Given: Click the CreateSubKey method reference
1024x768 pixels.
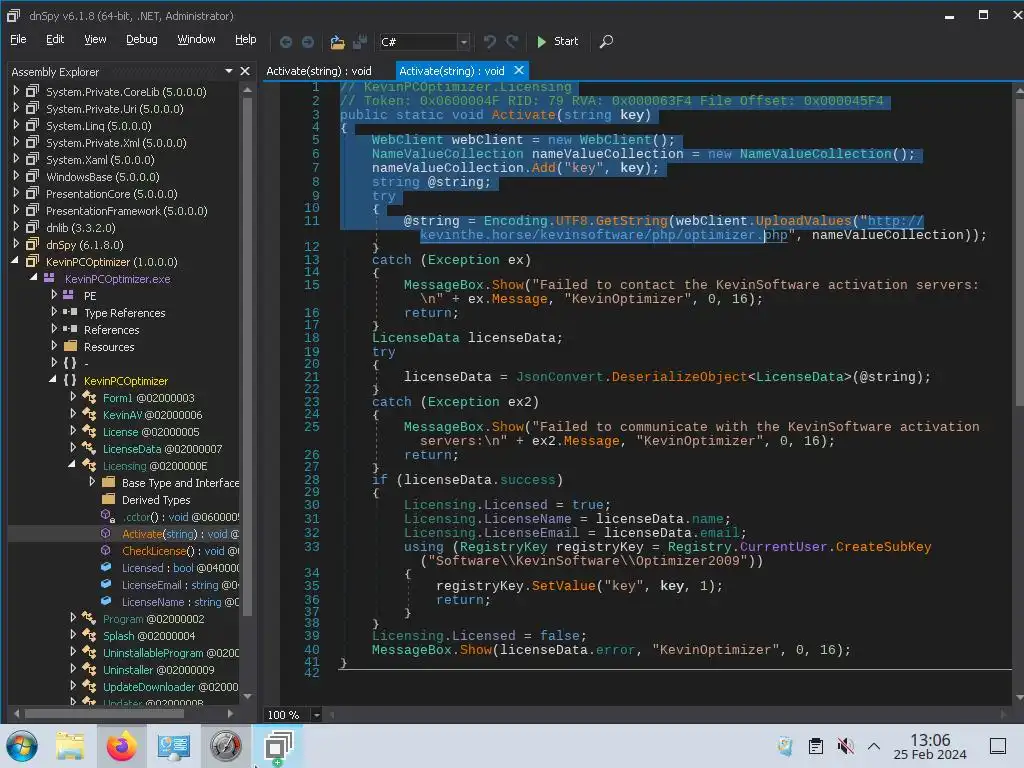Looking at the screenshot, I should (x=883, y=547).
